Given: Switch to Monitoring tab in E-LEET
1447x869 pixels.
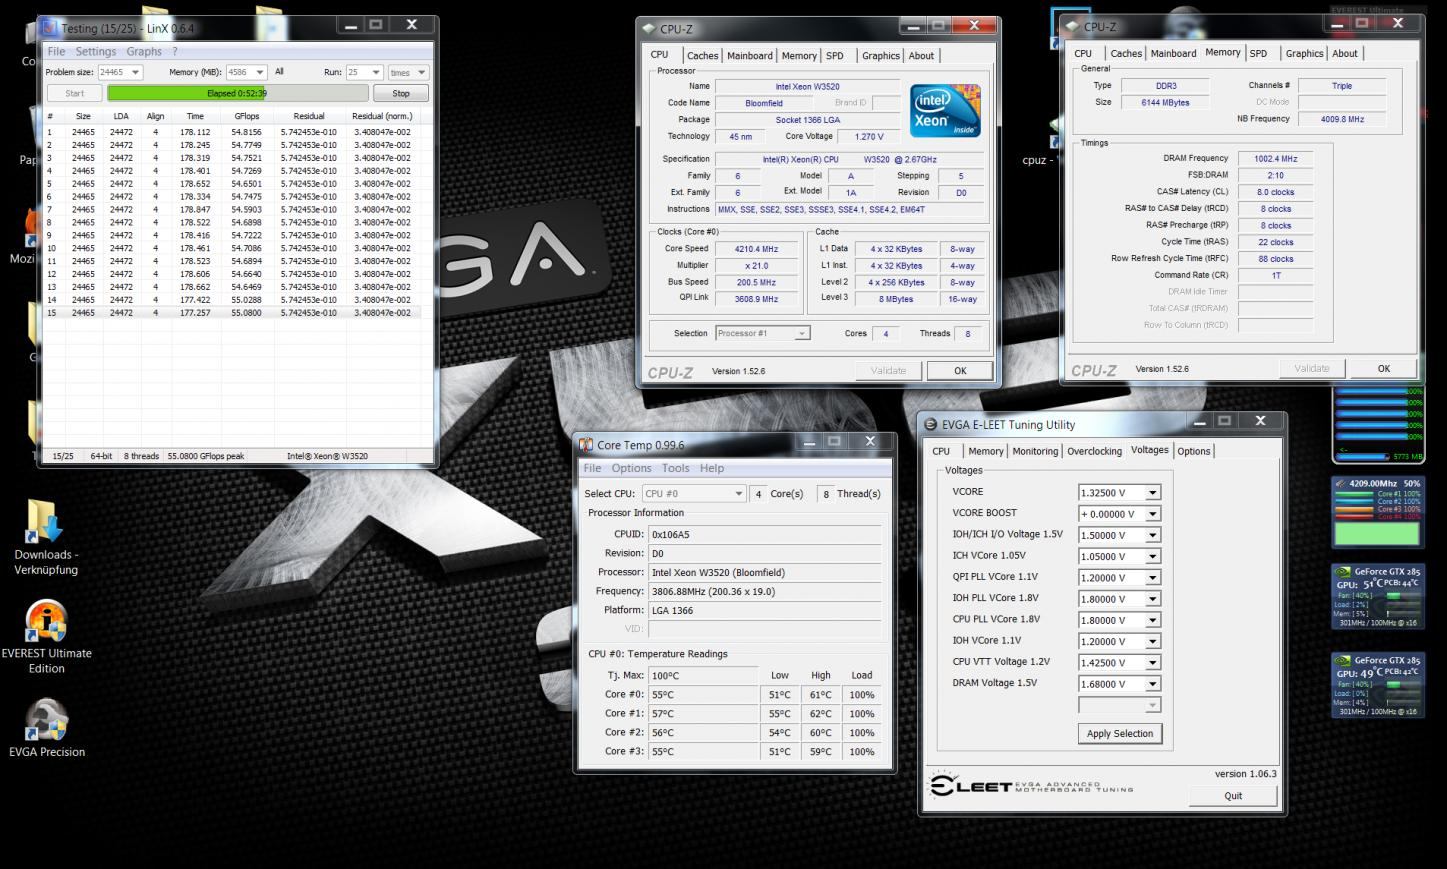Looking at the screenshot, I should (1035, 451).
